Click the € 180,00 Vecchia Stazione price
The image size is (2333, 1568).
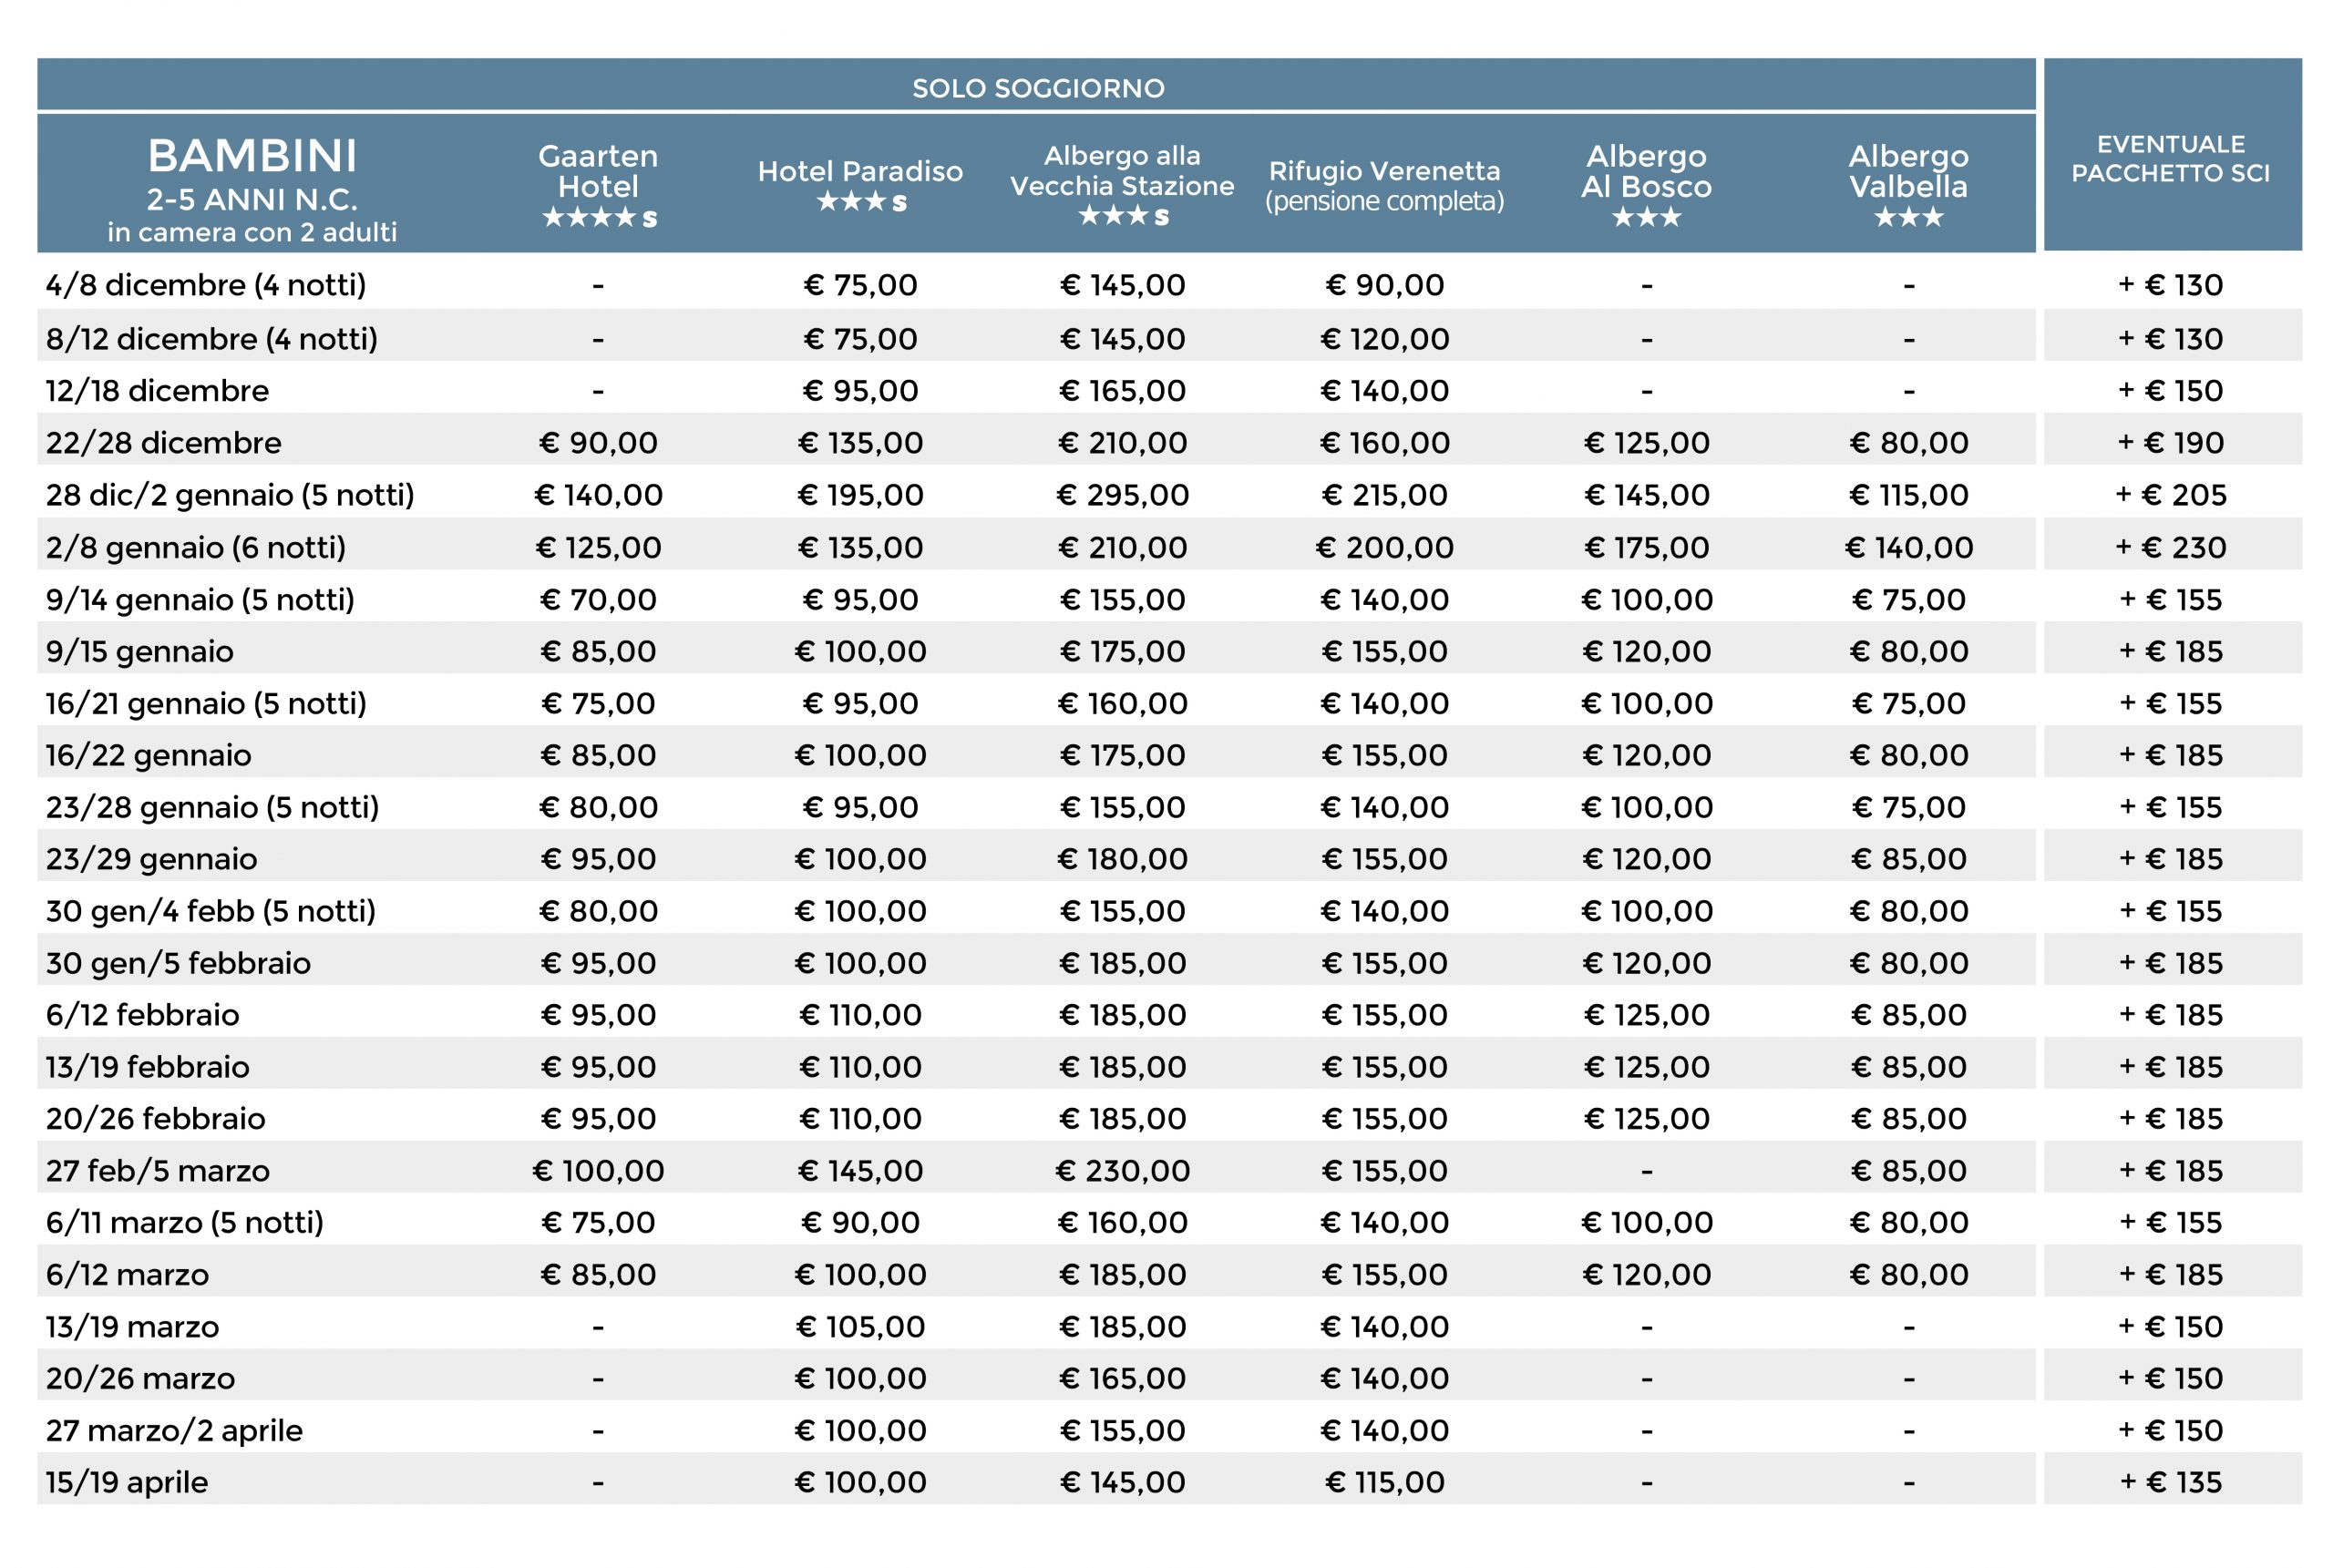pyautogui.click(x=1123, y=859)
